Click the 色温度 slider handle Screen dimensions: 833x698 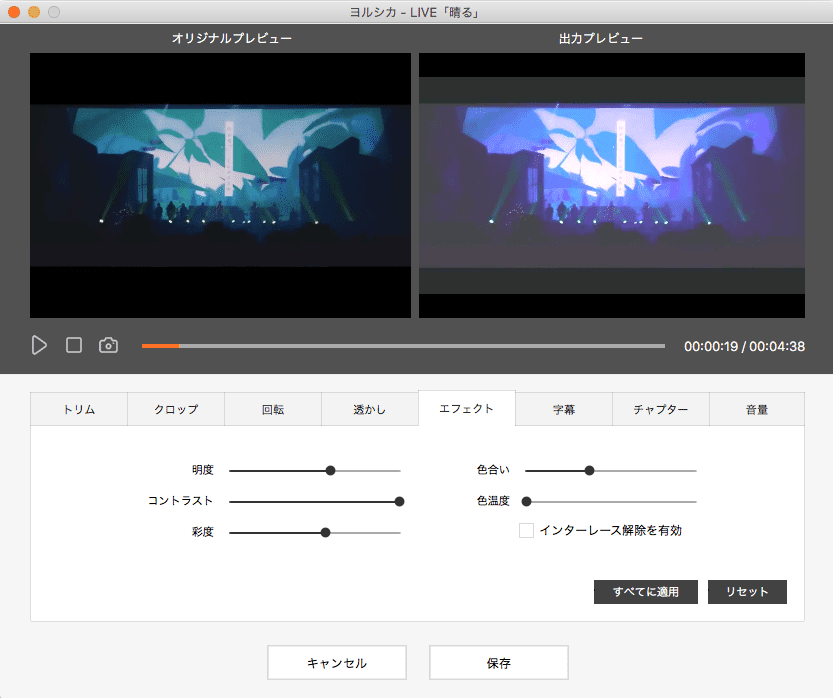point(526,501)
